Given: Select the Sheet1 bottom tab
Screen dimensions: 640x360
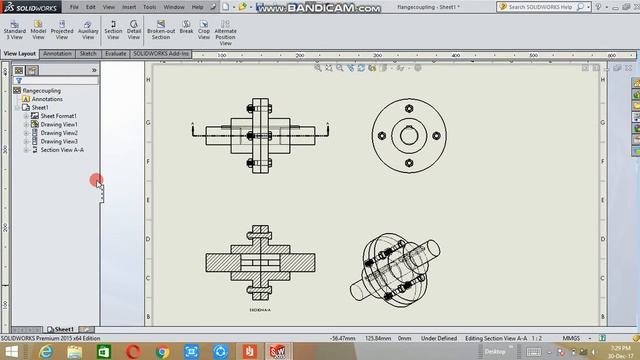Looking at the screenshot, I should coord(60,329).
